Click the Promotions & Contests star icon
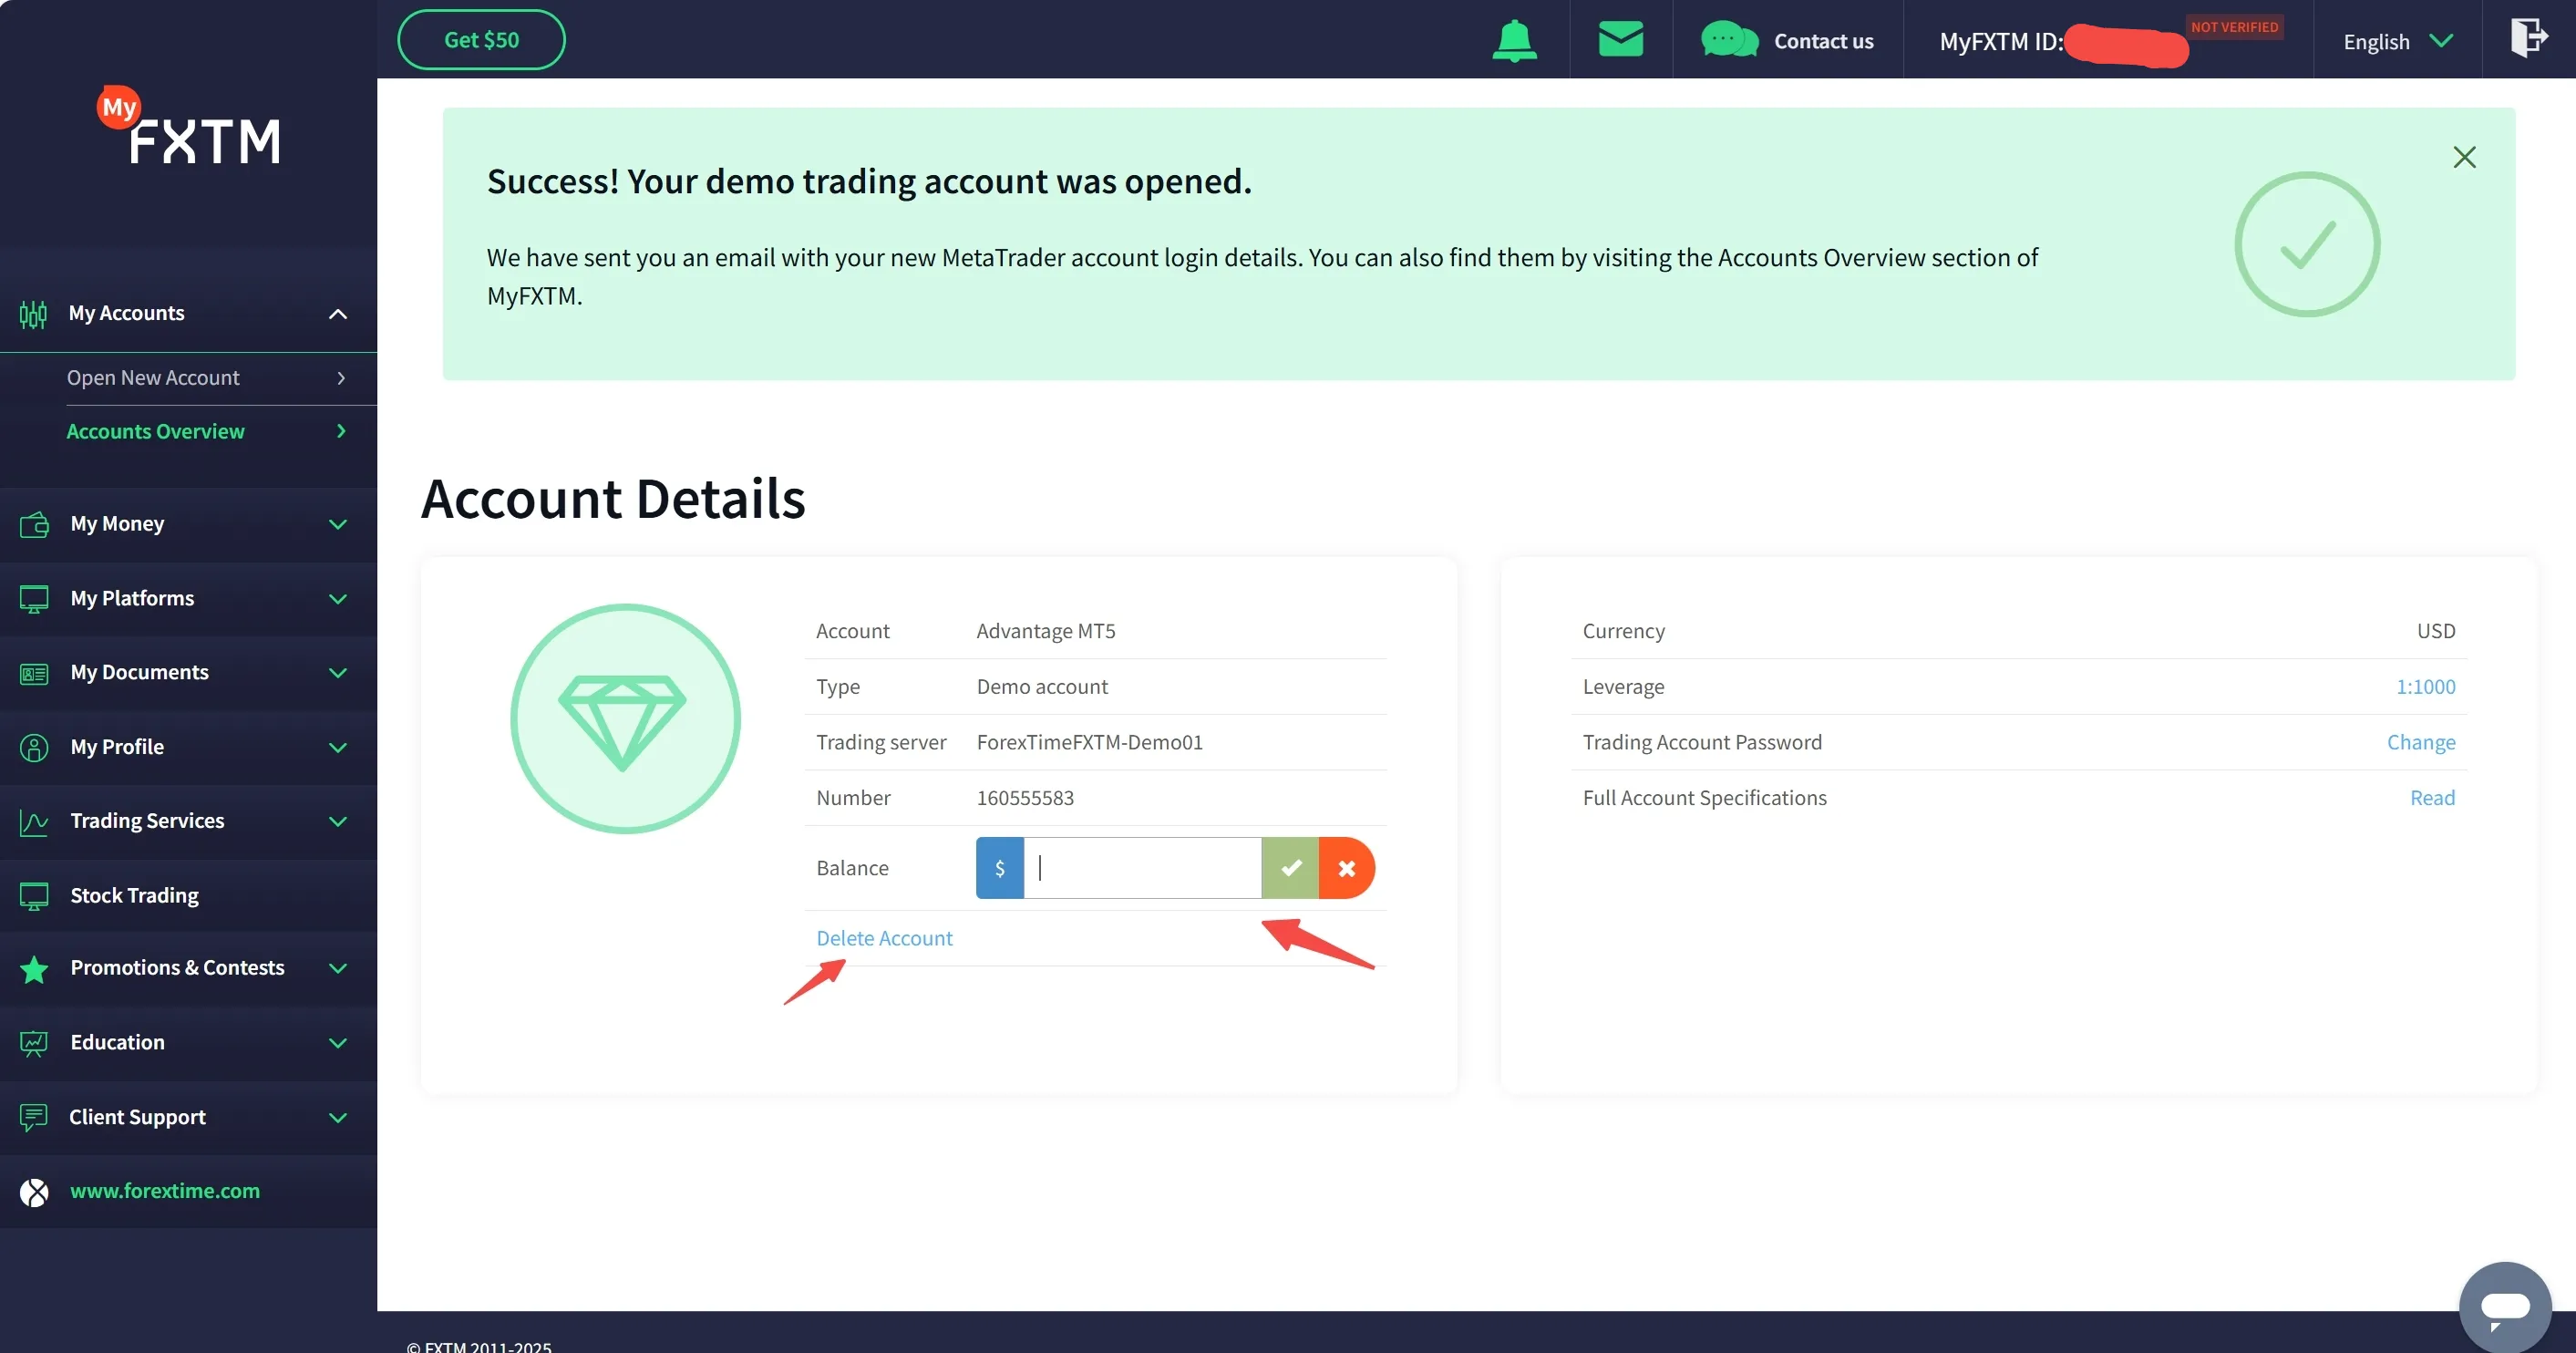The image size is (2576, 1353). coord(34,968)
